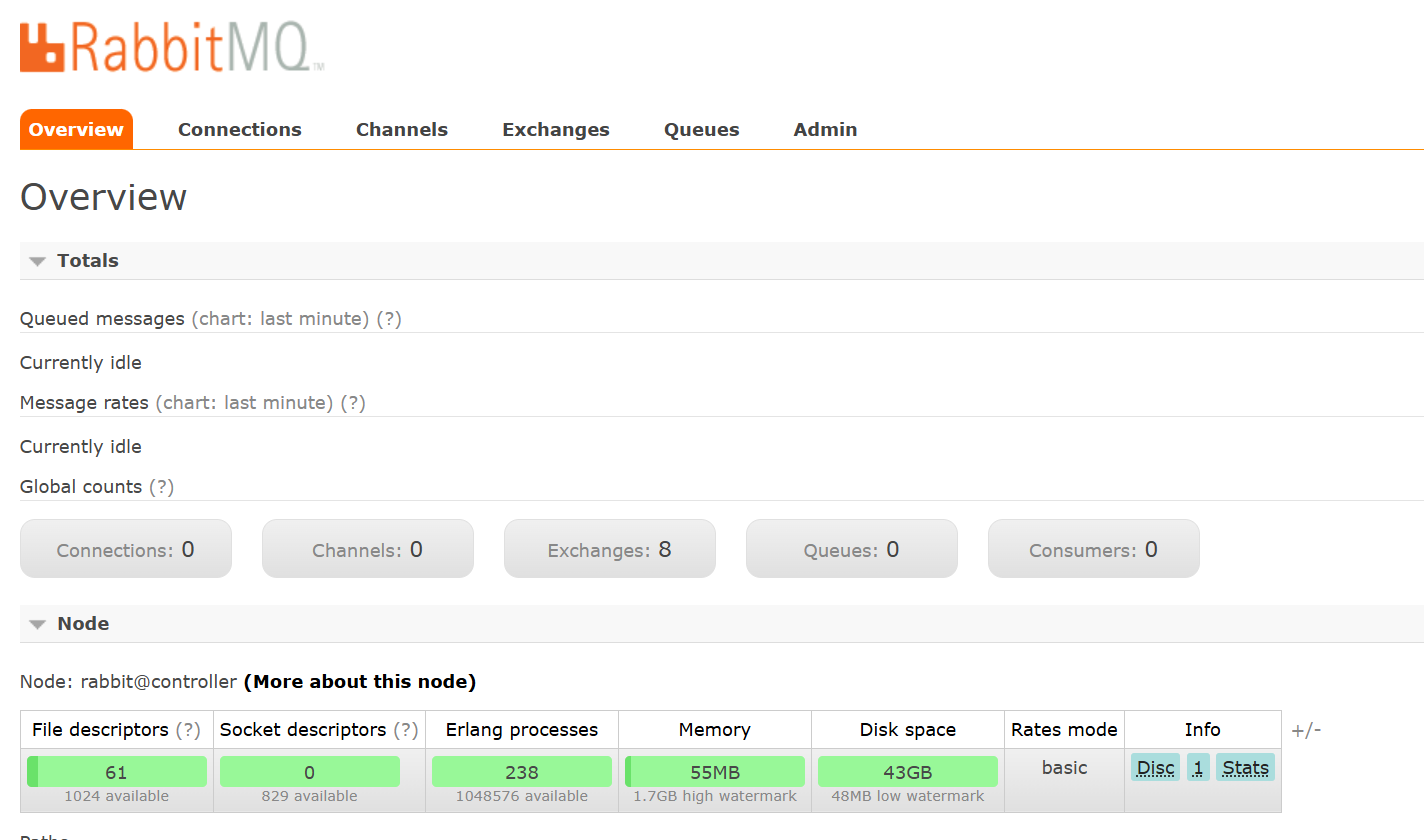Click the Erlang processes column header
The width and height of the screenshot is (1424, 840).
(522, 730)
